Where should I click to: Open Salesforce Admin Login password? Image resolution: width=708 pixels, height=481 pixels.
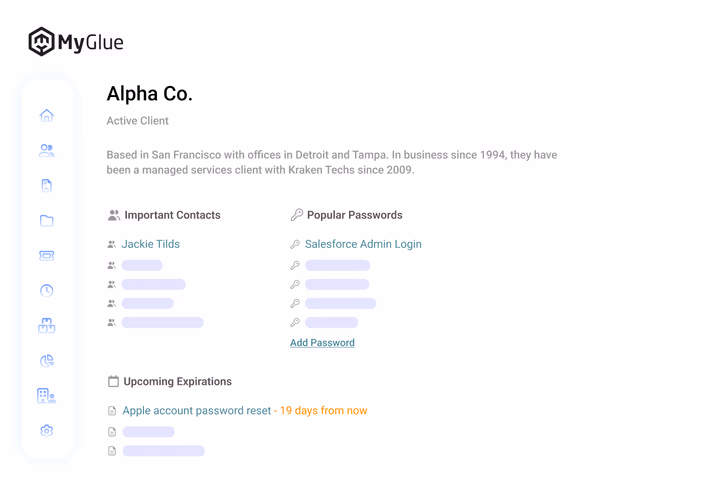(363, 244)
